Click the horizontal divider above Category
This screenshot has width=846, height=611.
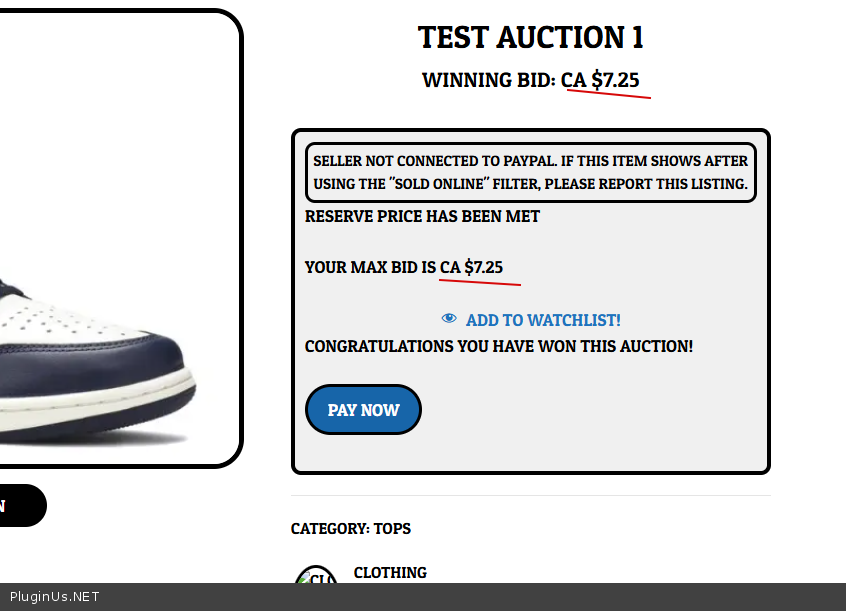coord(530,495)
